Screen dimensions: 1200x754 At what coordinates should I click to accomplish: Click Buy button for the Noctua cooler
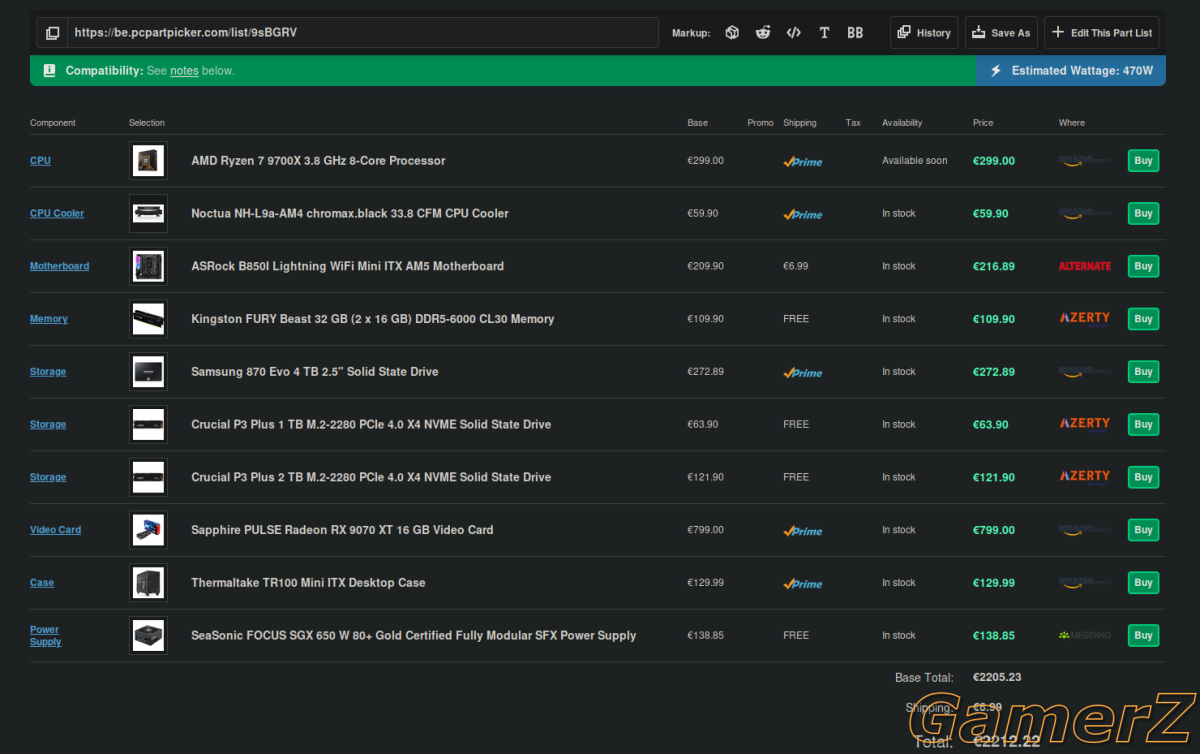[x=1143, y=214]
